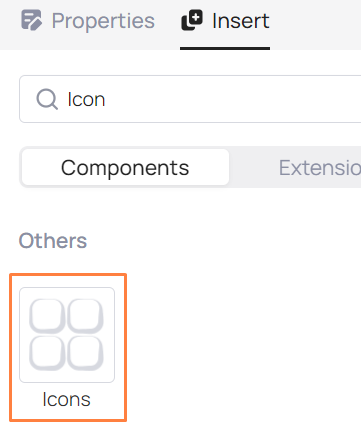
Task: Click the Others section heading
Action: click(53, 241)
